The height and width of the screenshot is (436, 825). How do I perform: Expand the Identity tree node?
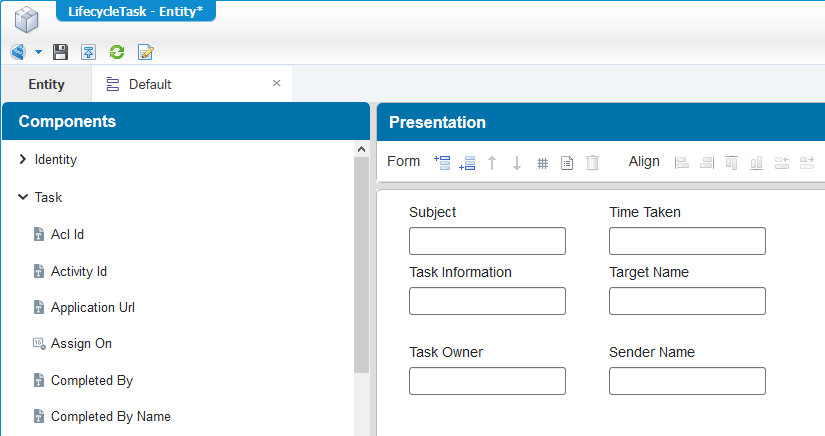pos(23,159)
